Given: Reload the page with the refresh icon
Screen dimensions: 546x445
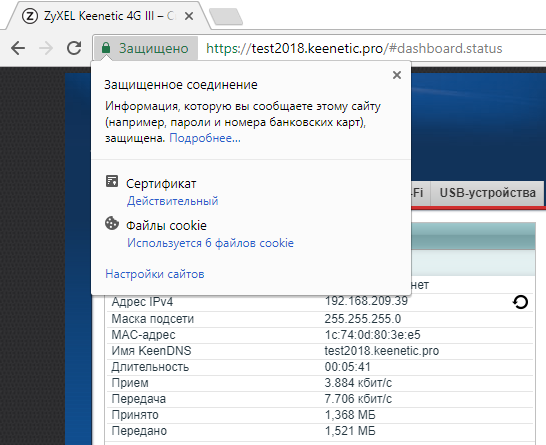Looking at the screenshot, I should [x=74, y=48].
